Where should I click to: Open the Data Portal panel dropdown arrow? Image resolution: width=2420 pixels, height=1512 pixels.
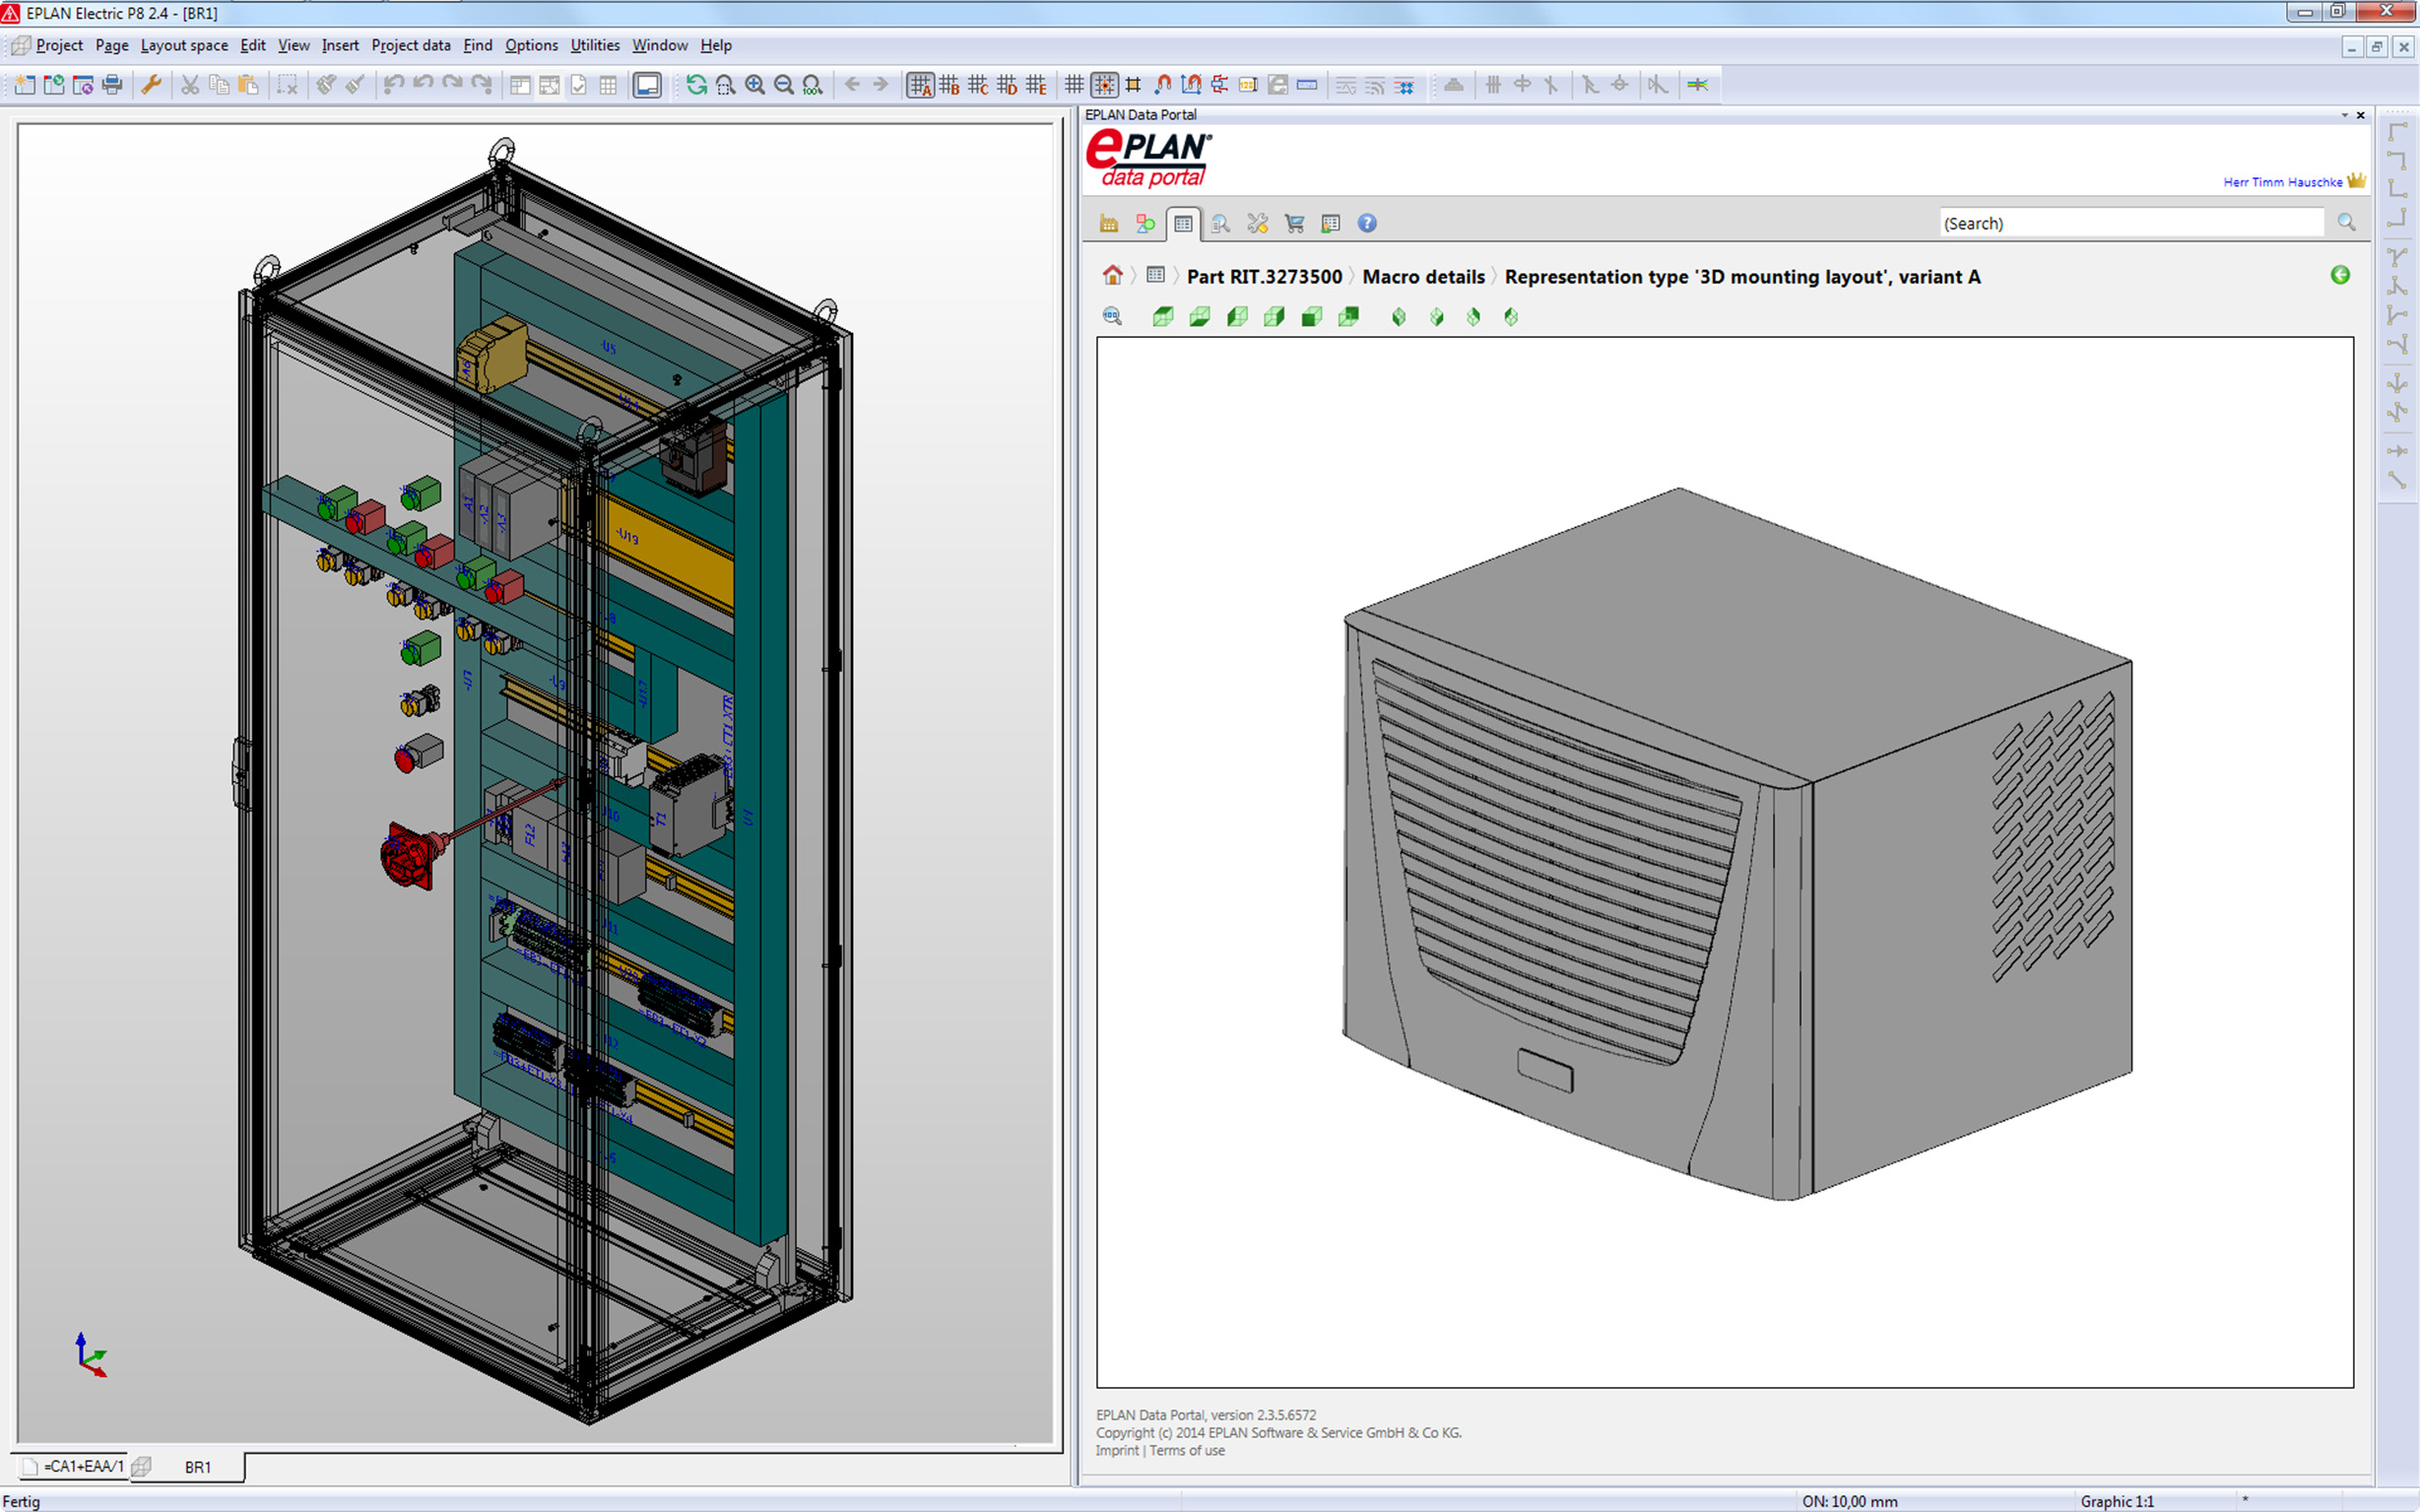(2344, 115)
